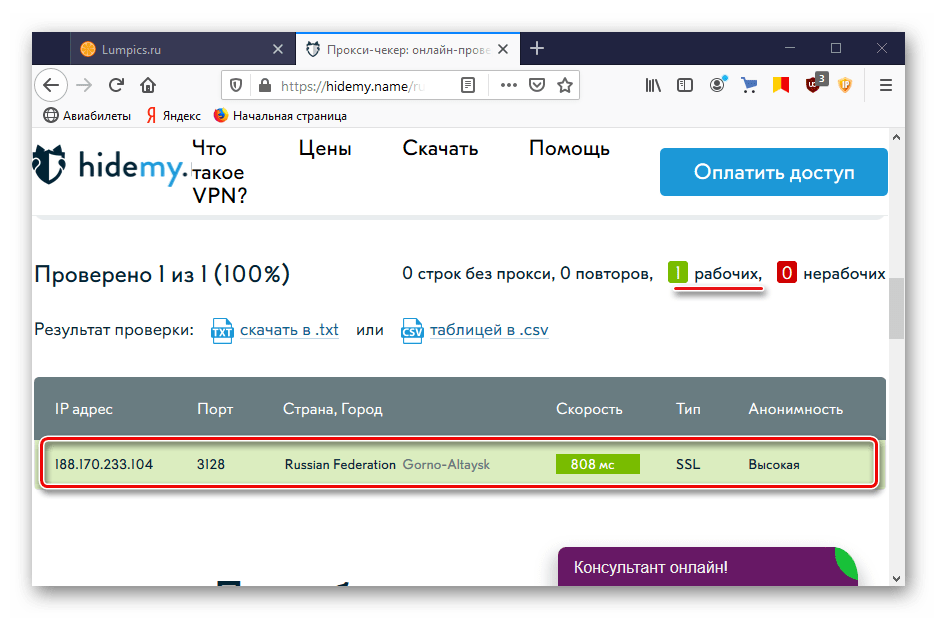Download results via скачать в .txt link

289,330
